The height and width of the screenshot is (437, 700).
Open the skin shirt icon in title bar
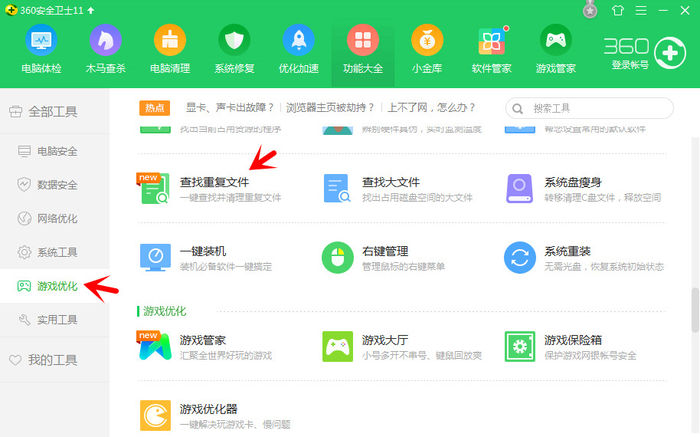[x=618, y=10]
